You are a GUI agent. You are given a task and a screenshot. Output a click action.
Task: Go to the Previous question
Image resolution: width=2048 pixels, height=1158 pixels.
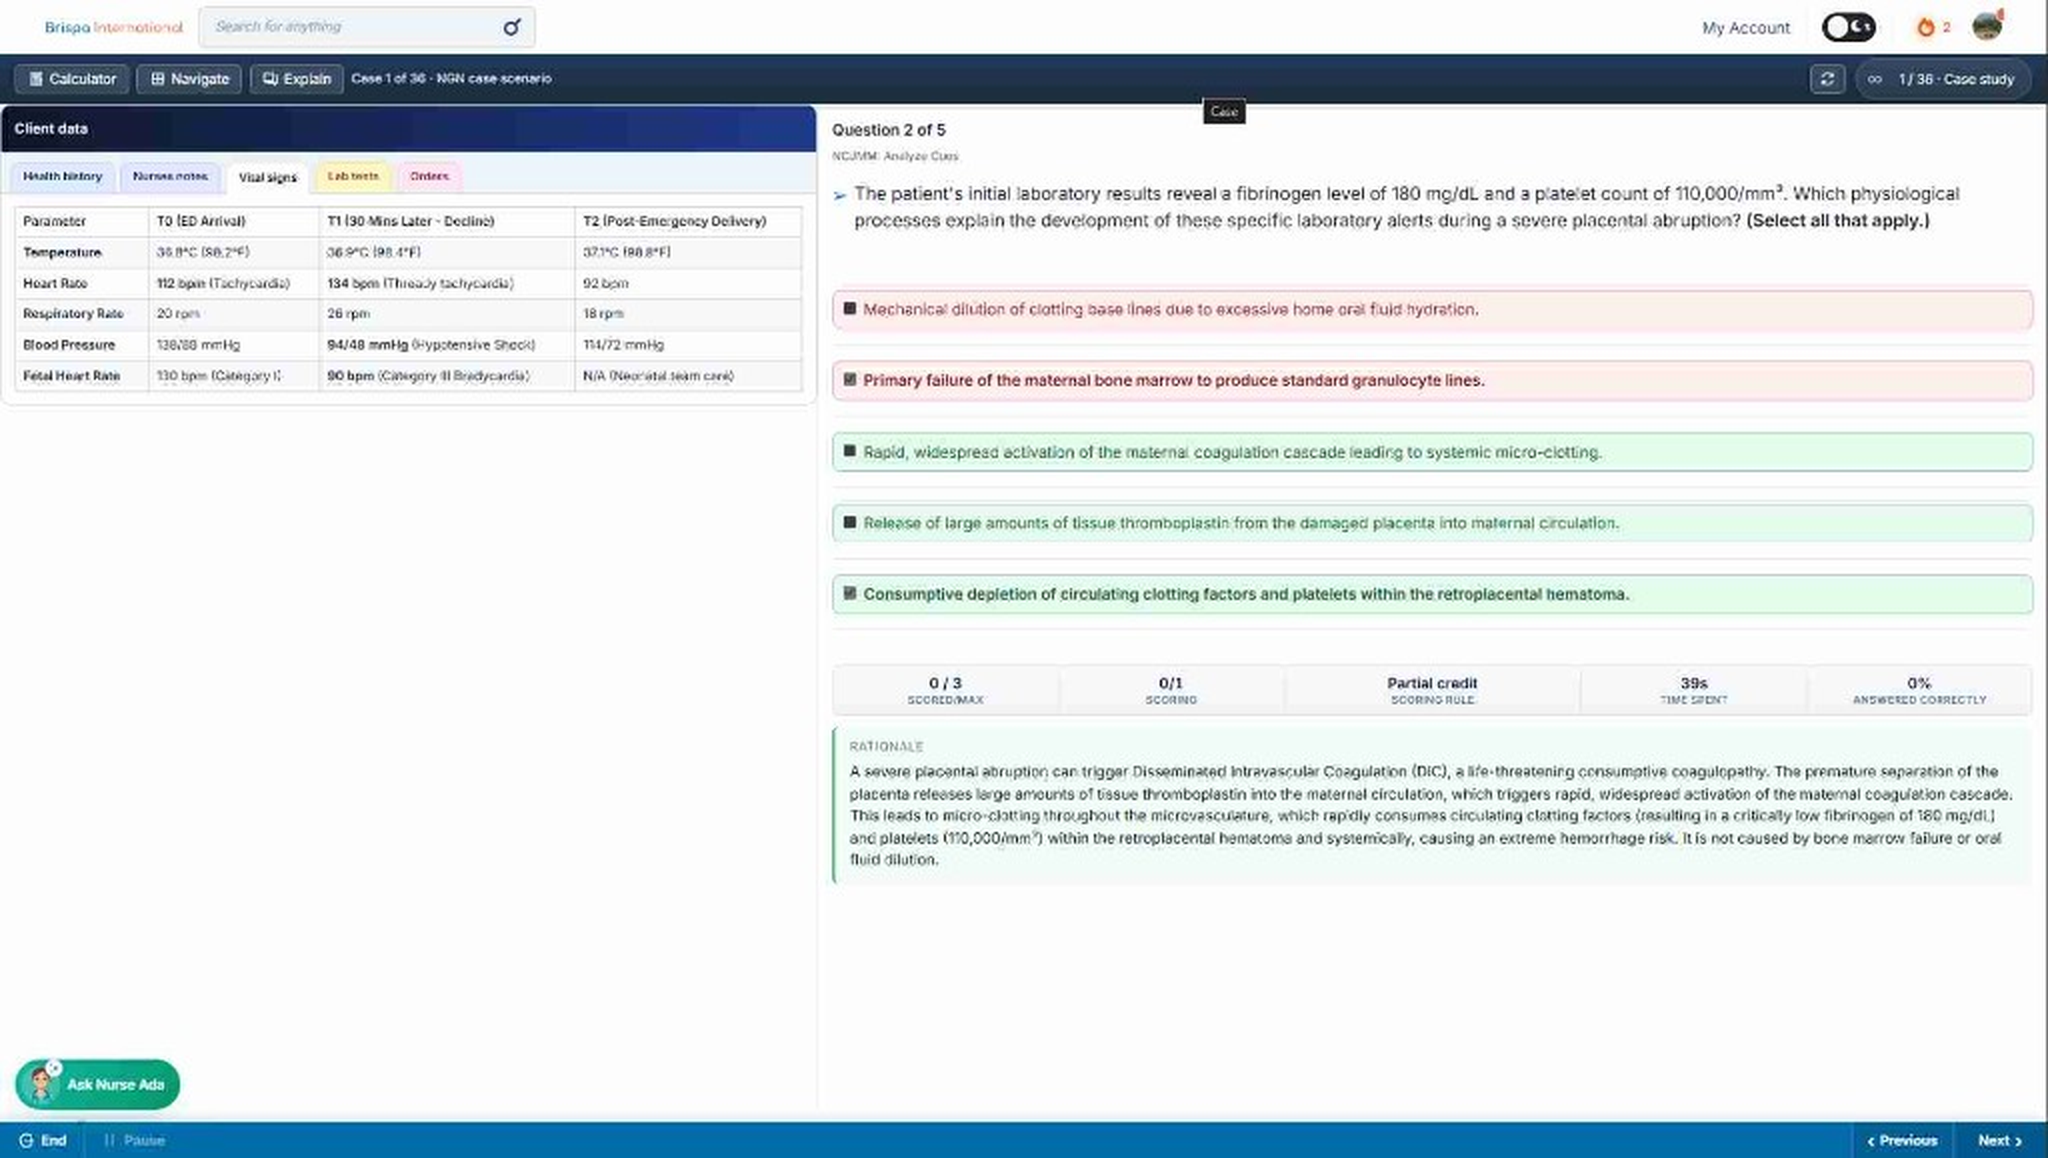coord(1901,1140)
